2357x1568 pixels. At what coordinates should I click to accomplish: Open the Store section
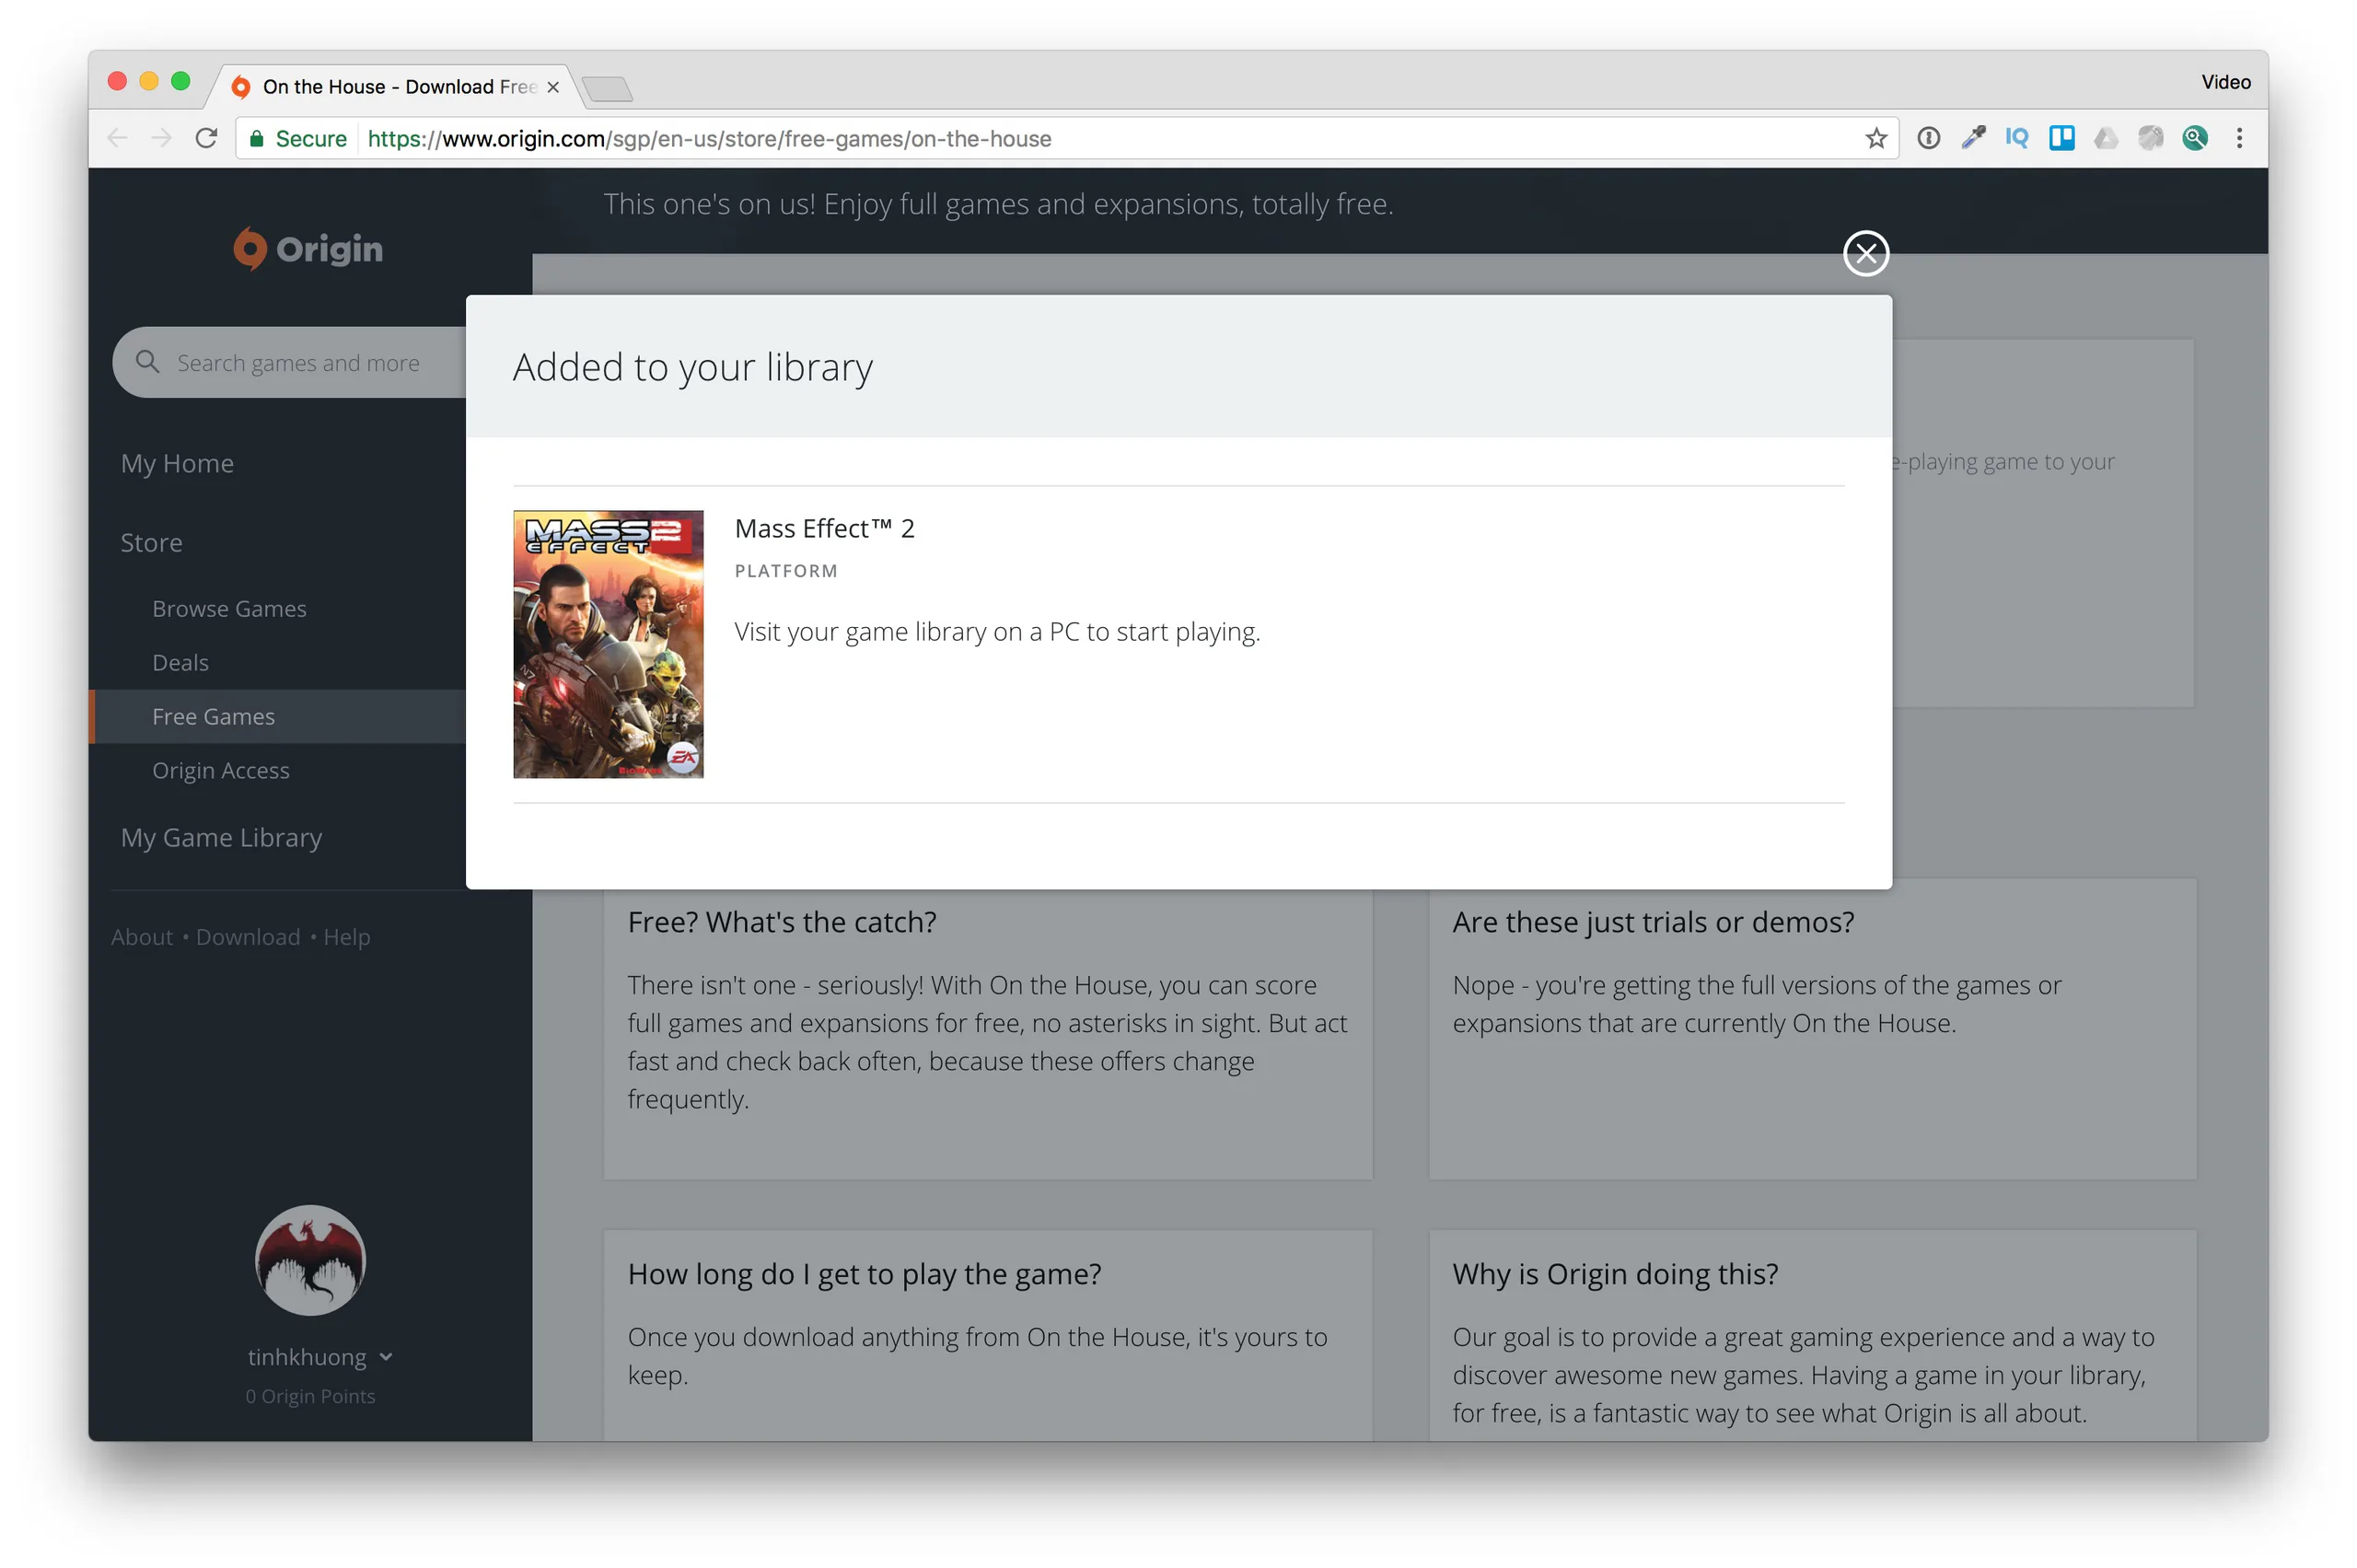[x=151, y=542]
